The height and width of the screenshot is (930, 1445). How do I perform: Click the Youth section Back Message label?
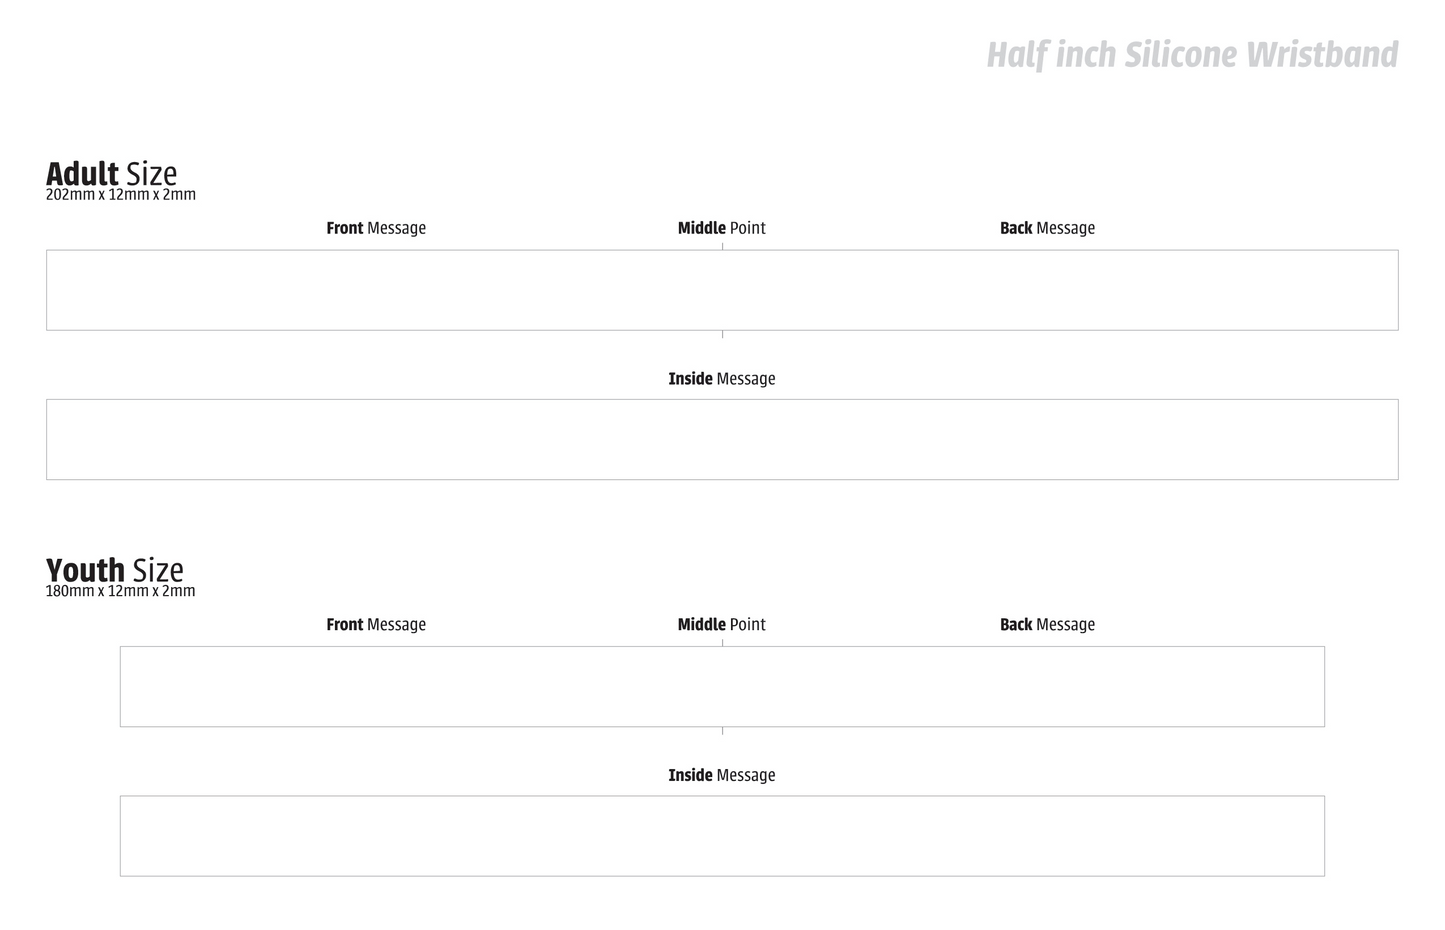(1047, 625)
